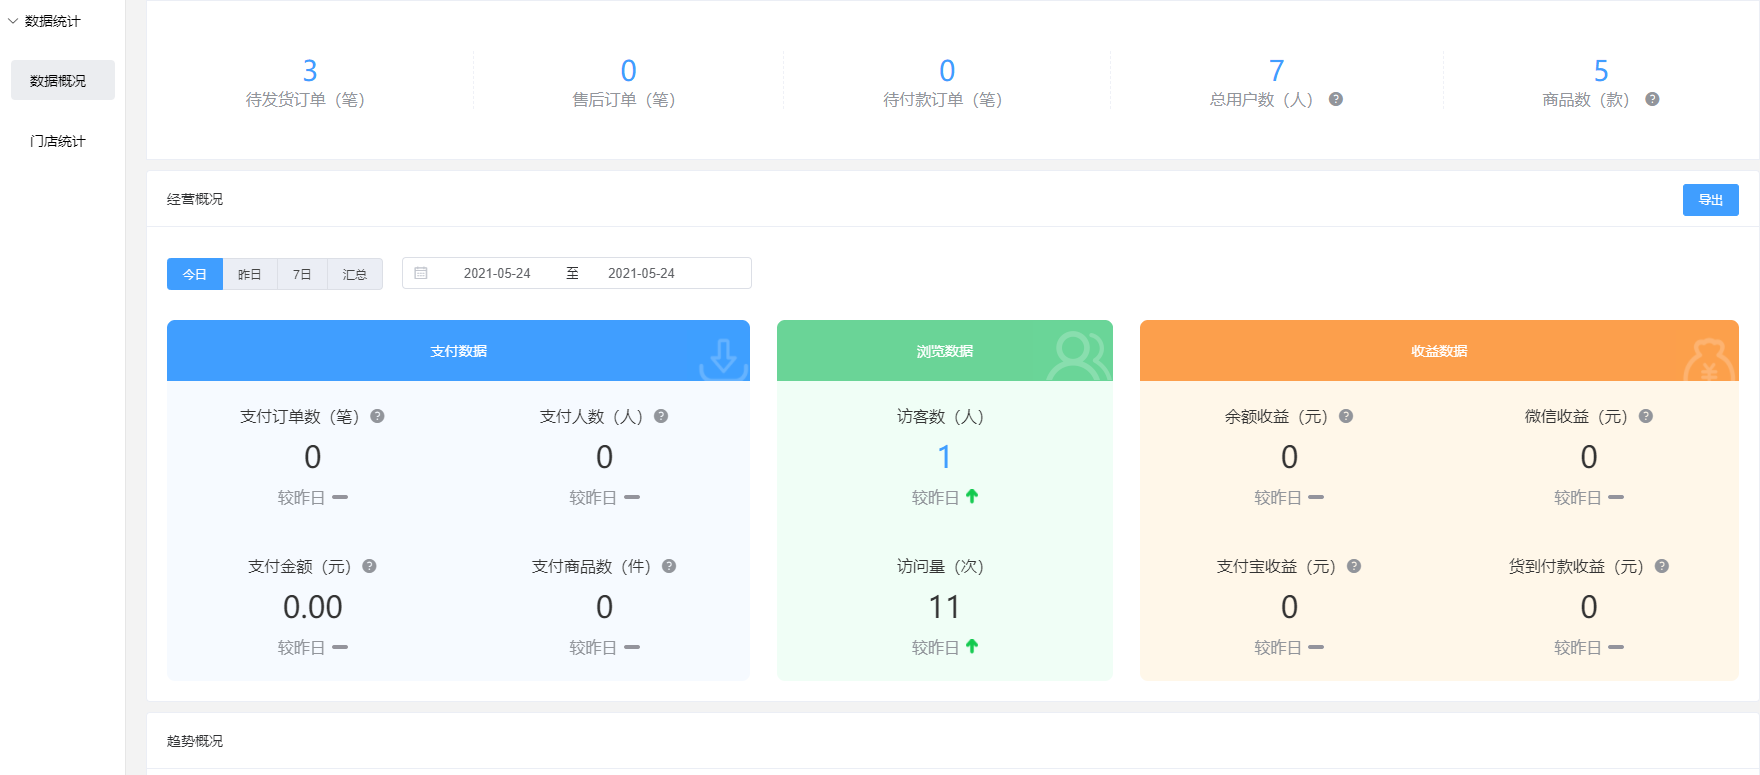Click help icon beside 余额收益
This screenshot has width=1760, height=775.
click(1346, 416)
